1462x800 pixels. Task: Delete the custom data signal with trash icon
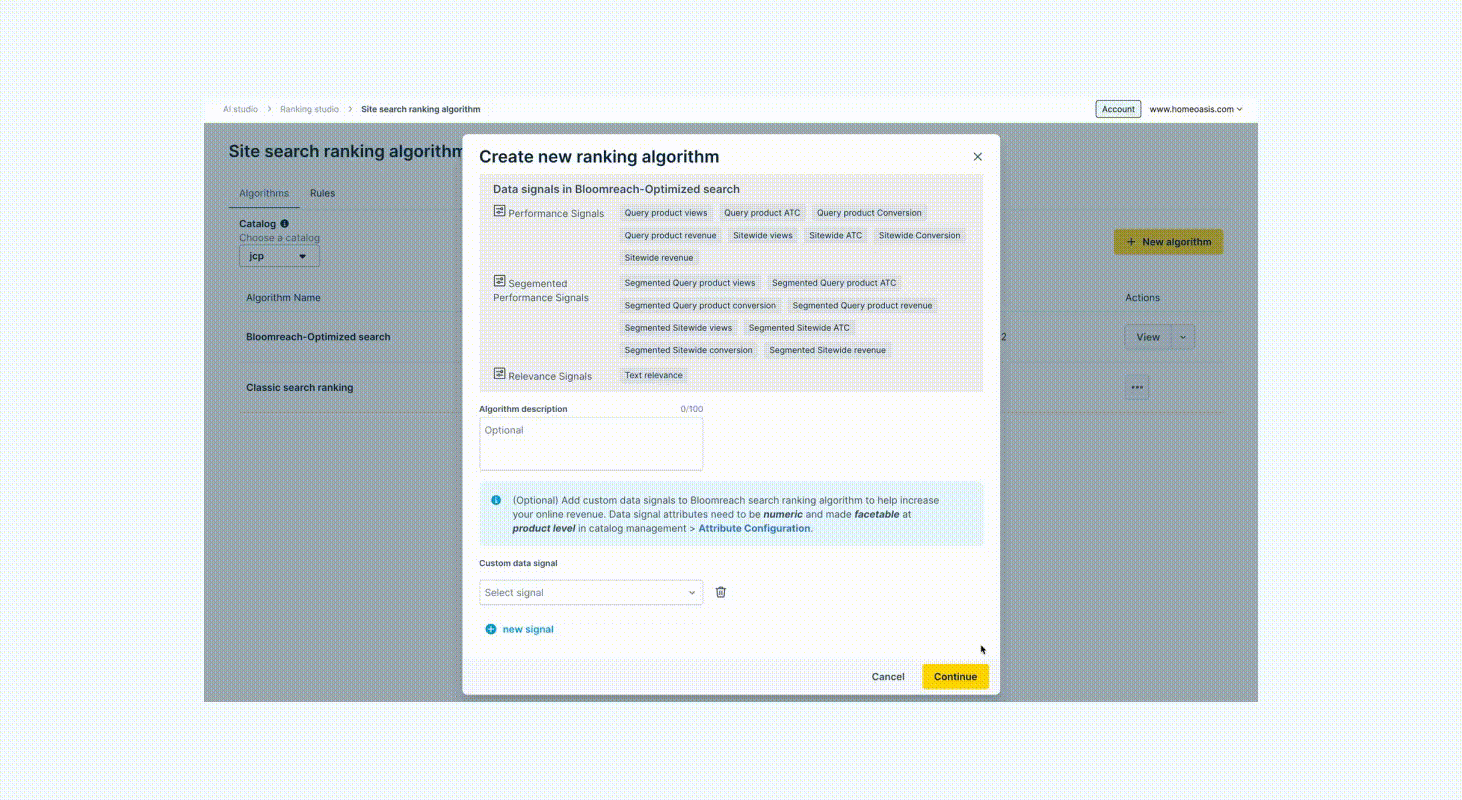[x=721, y=592]
